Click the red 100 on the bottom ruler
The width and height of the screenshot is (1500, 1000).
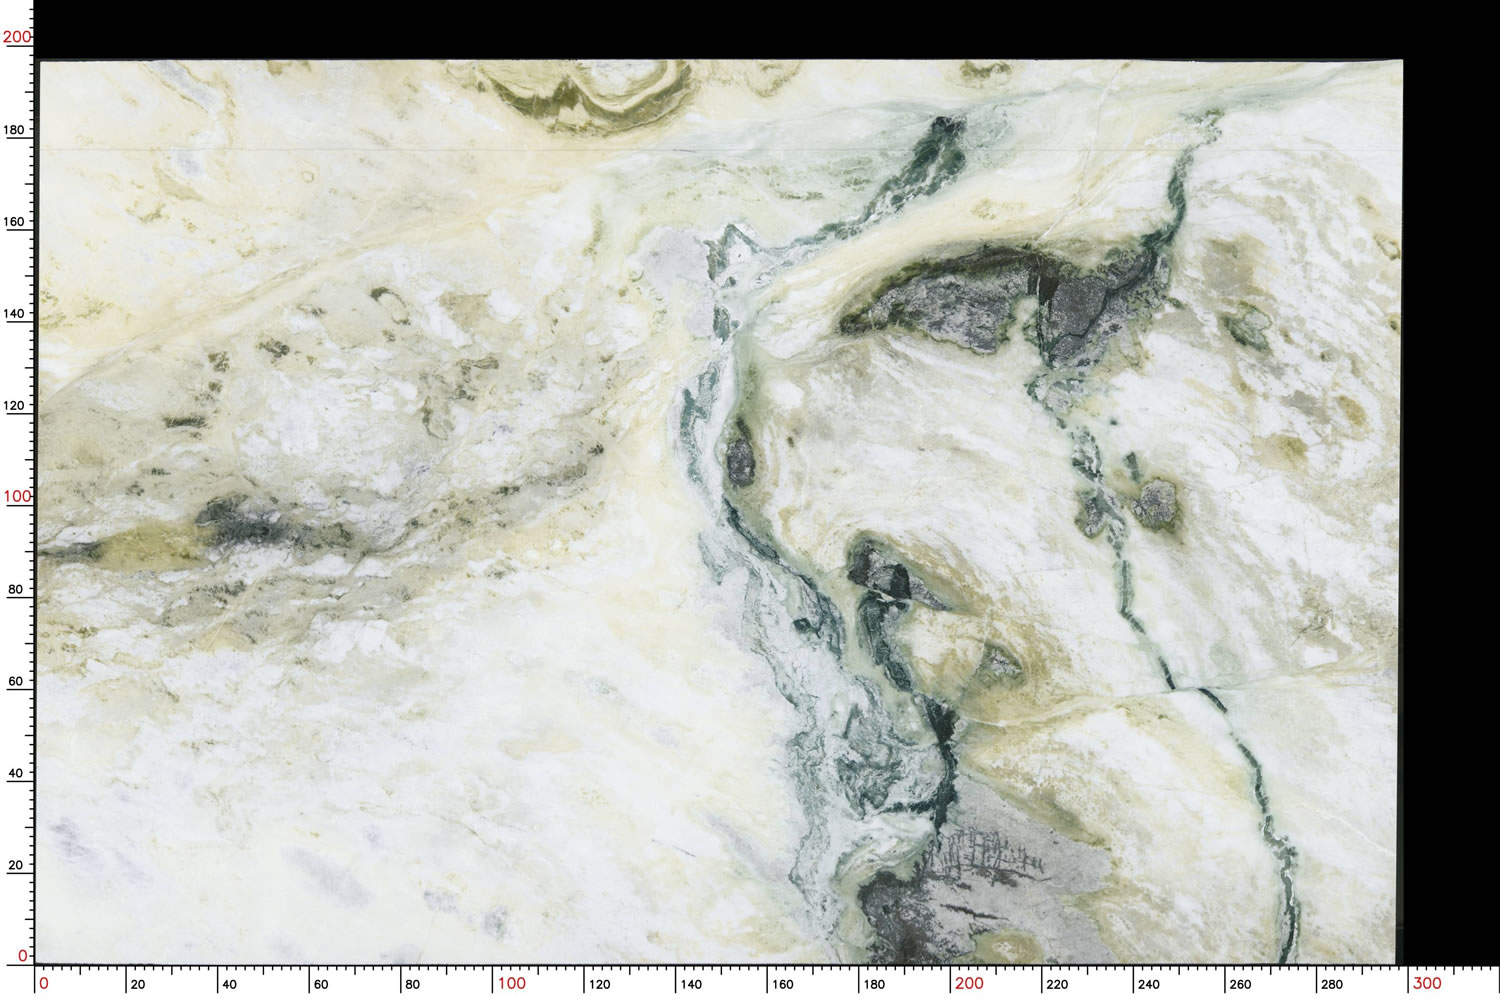click(x=511, y=983)
